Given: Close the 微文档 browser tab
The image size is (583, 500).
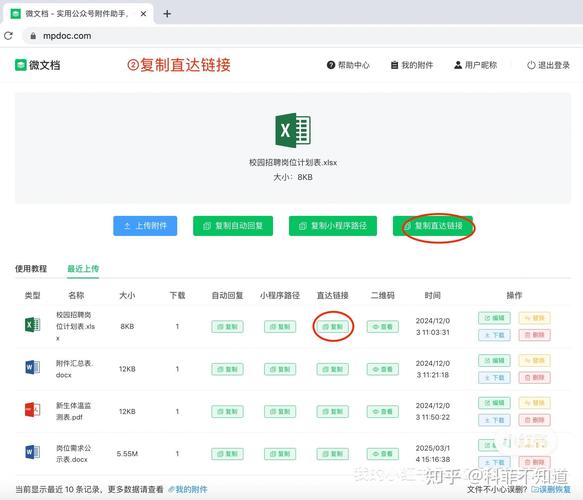Looking at the screenshot, I should [143, 14].
